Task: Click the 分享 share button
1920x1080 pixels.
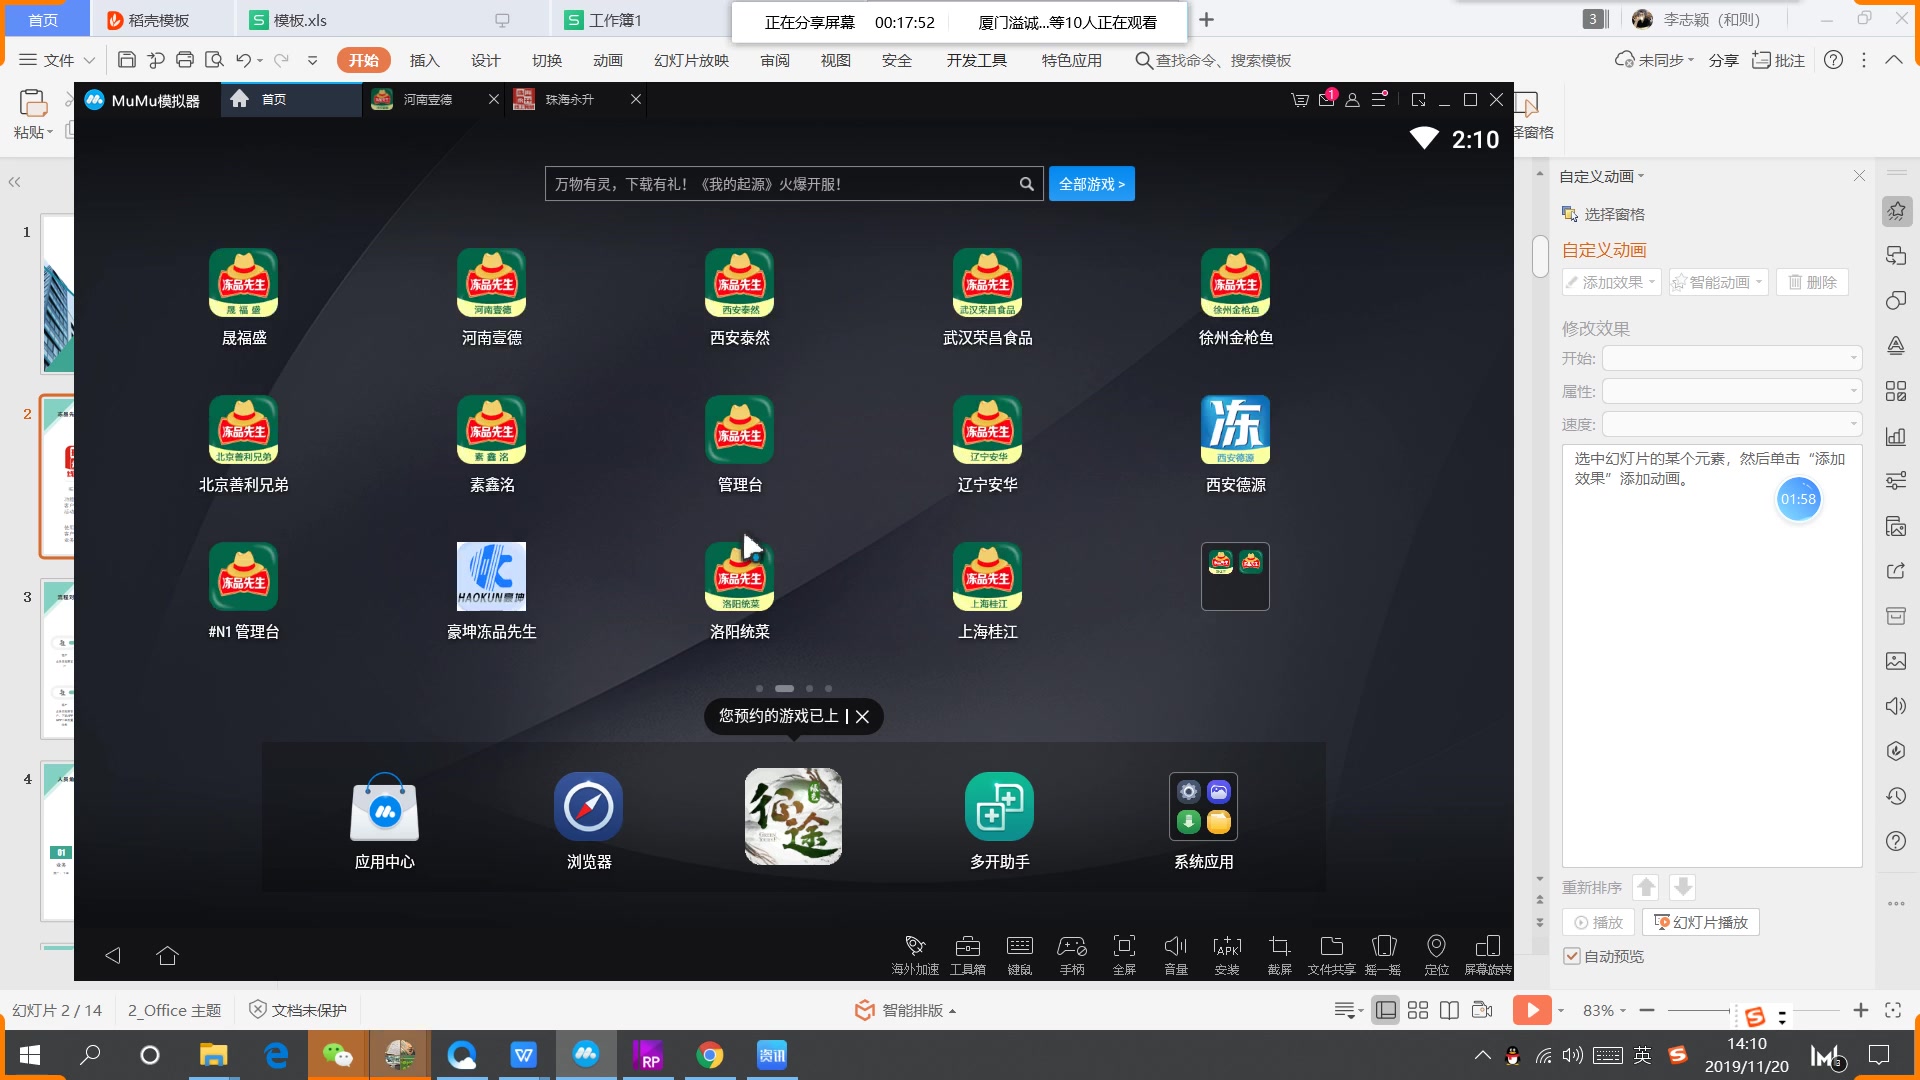Action: point(1723,60)
